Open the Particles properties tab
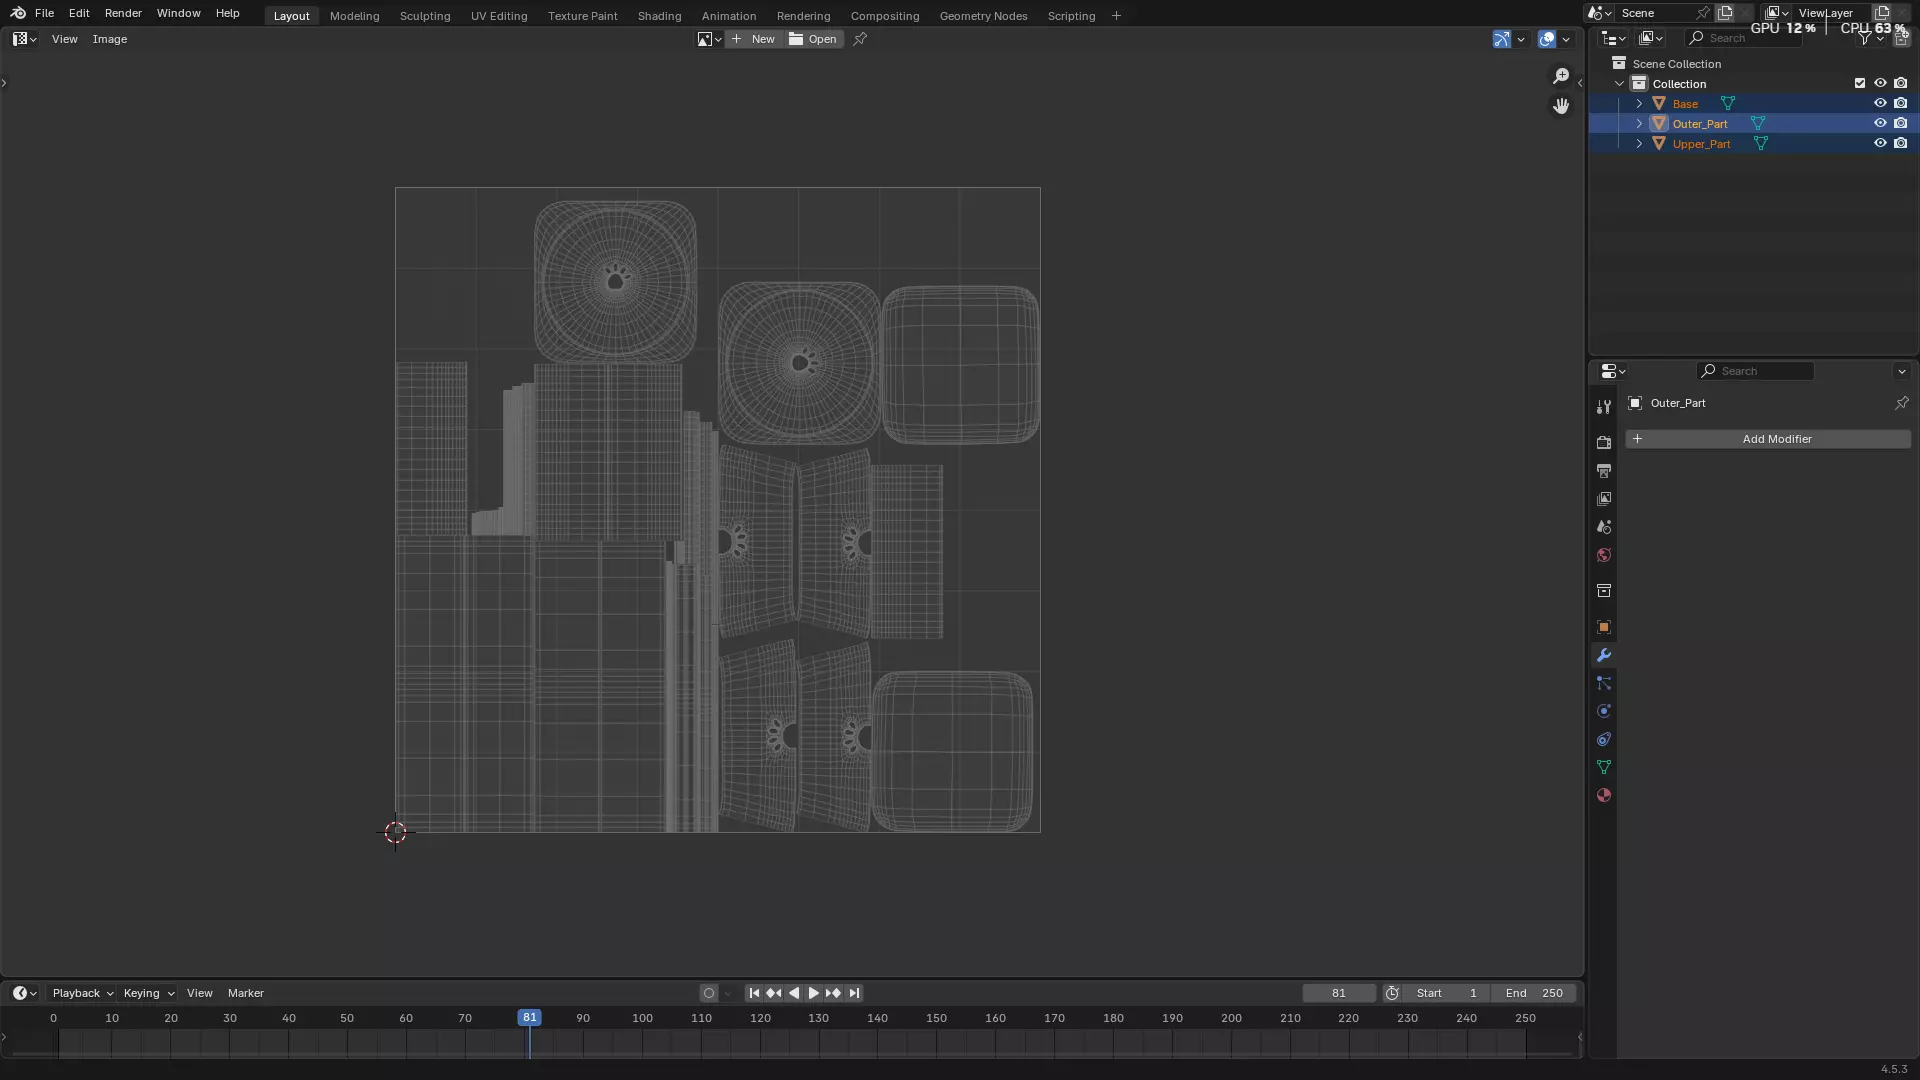The image size is (1920, 1080). point(1604,684)
